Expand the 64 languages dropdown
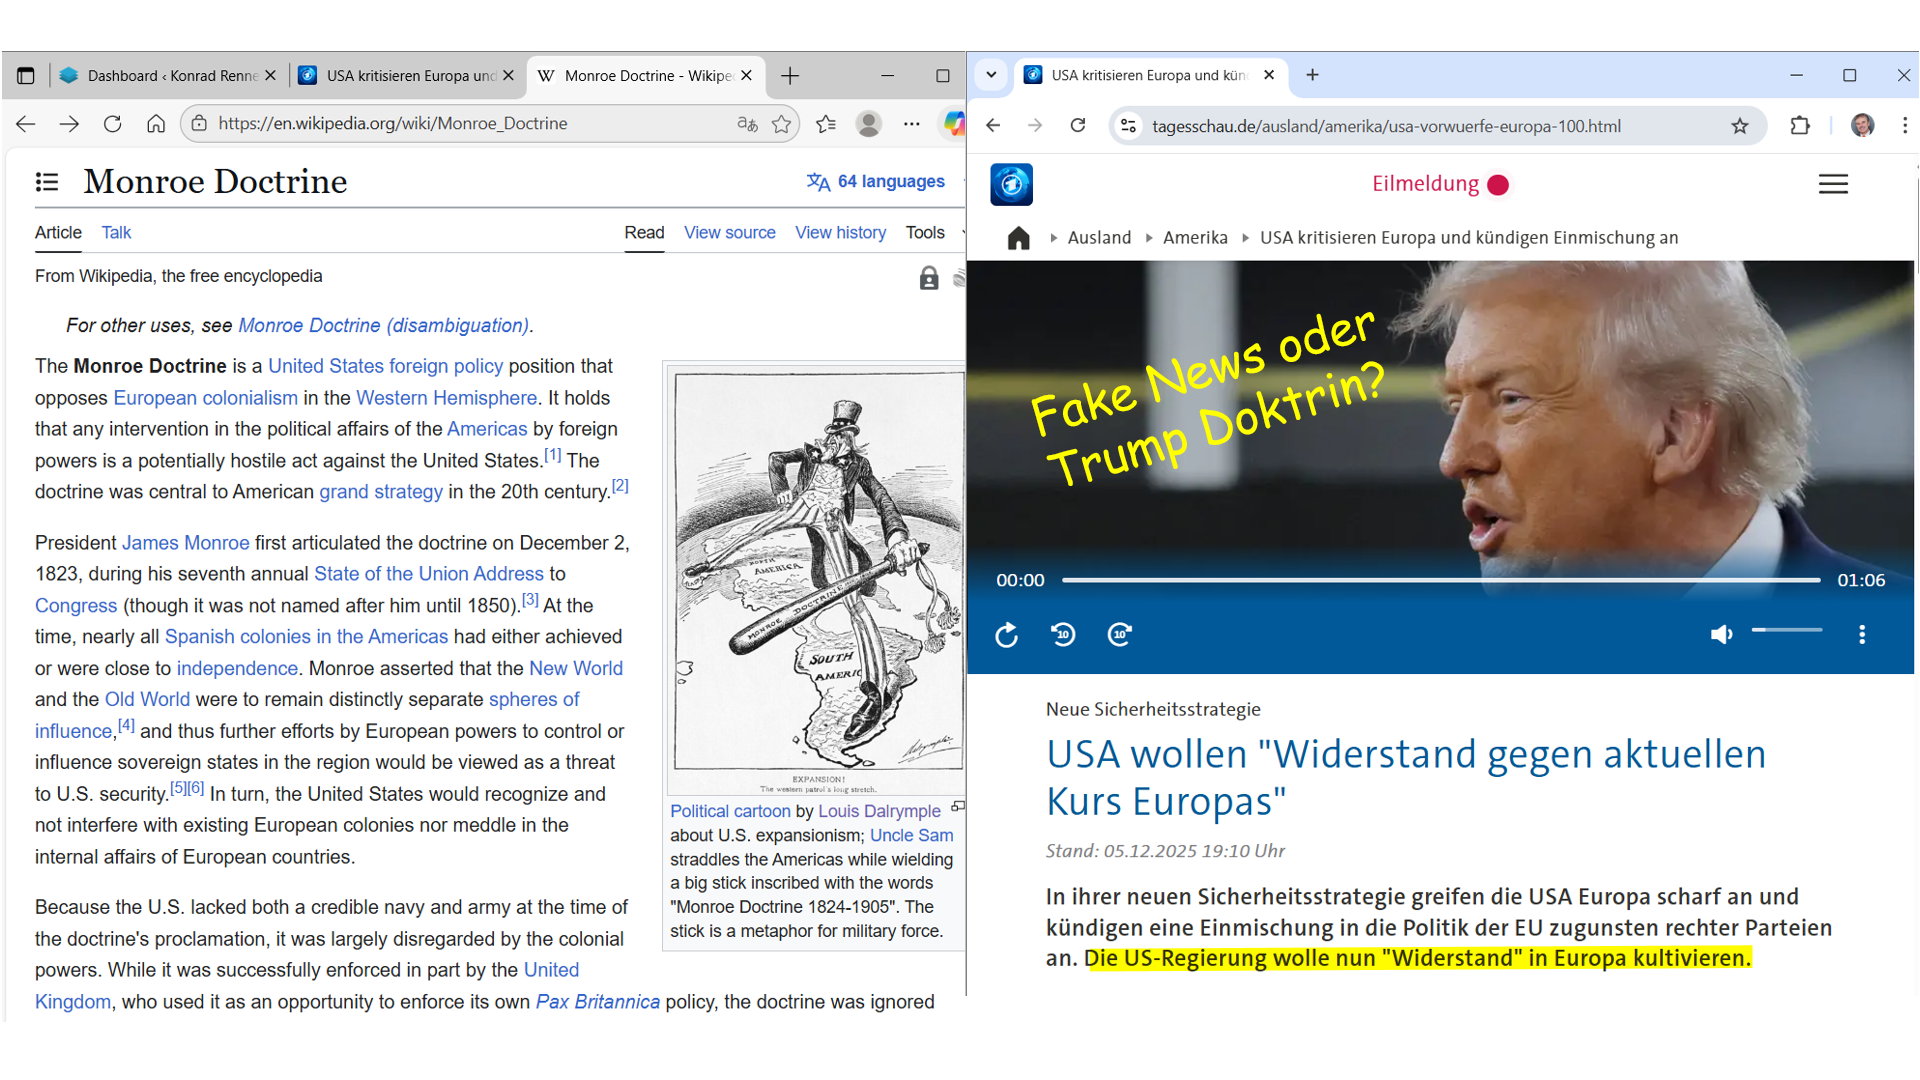This screenshot has height=1080, width=1920. click(x=876, y=182)
